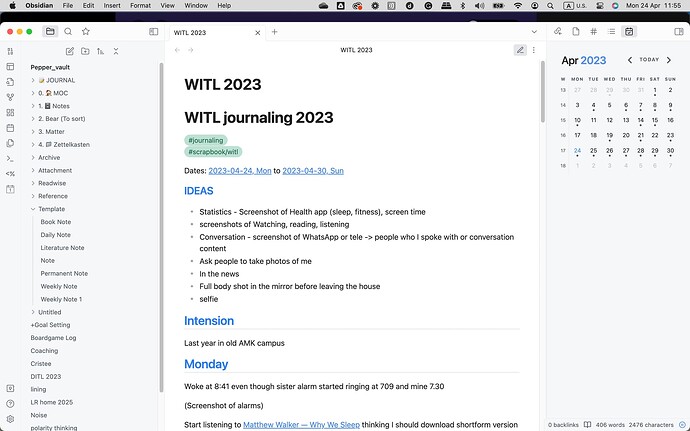
Task: Open macOS Spotlight search icon
Action: pos(551,5)
